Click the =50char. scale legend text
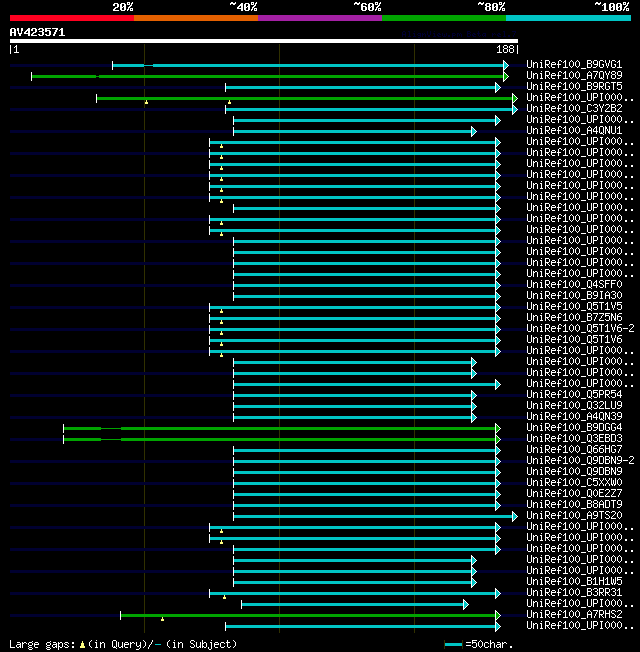The height and width of the screenshot is (652, 640). [489, 645]
